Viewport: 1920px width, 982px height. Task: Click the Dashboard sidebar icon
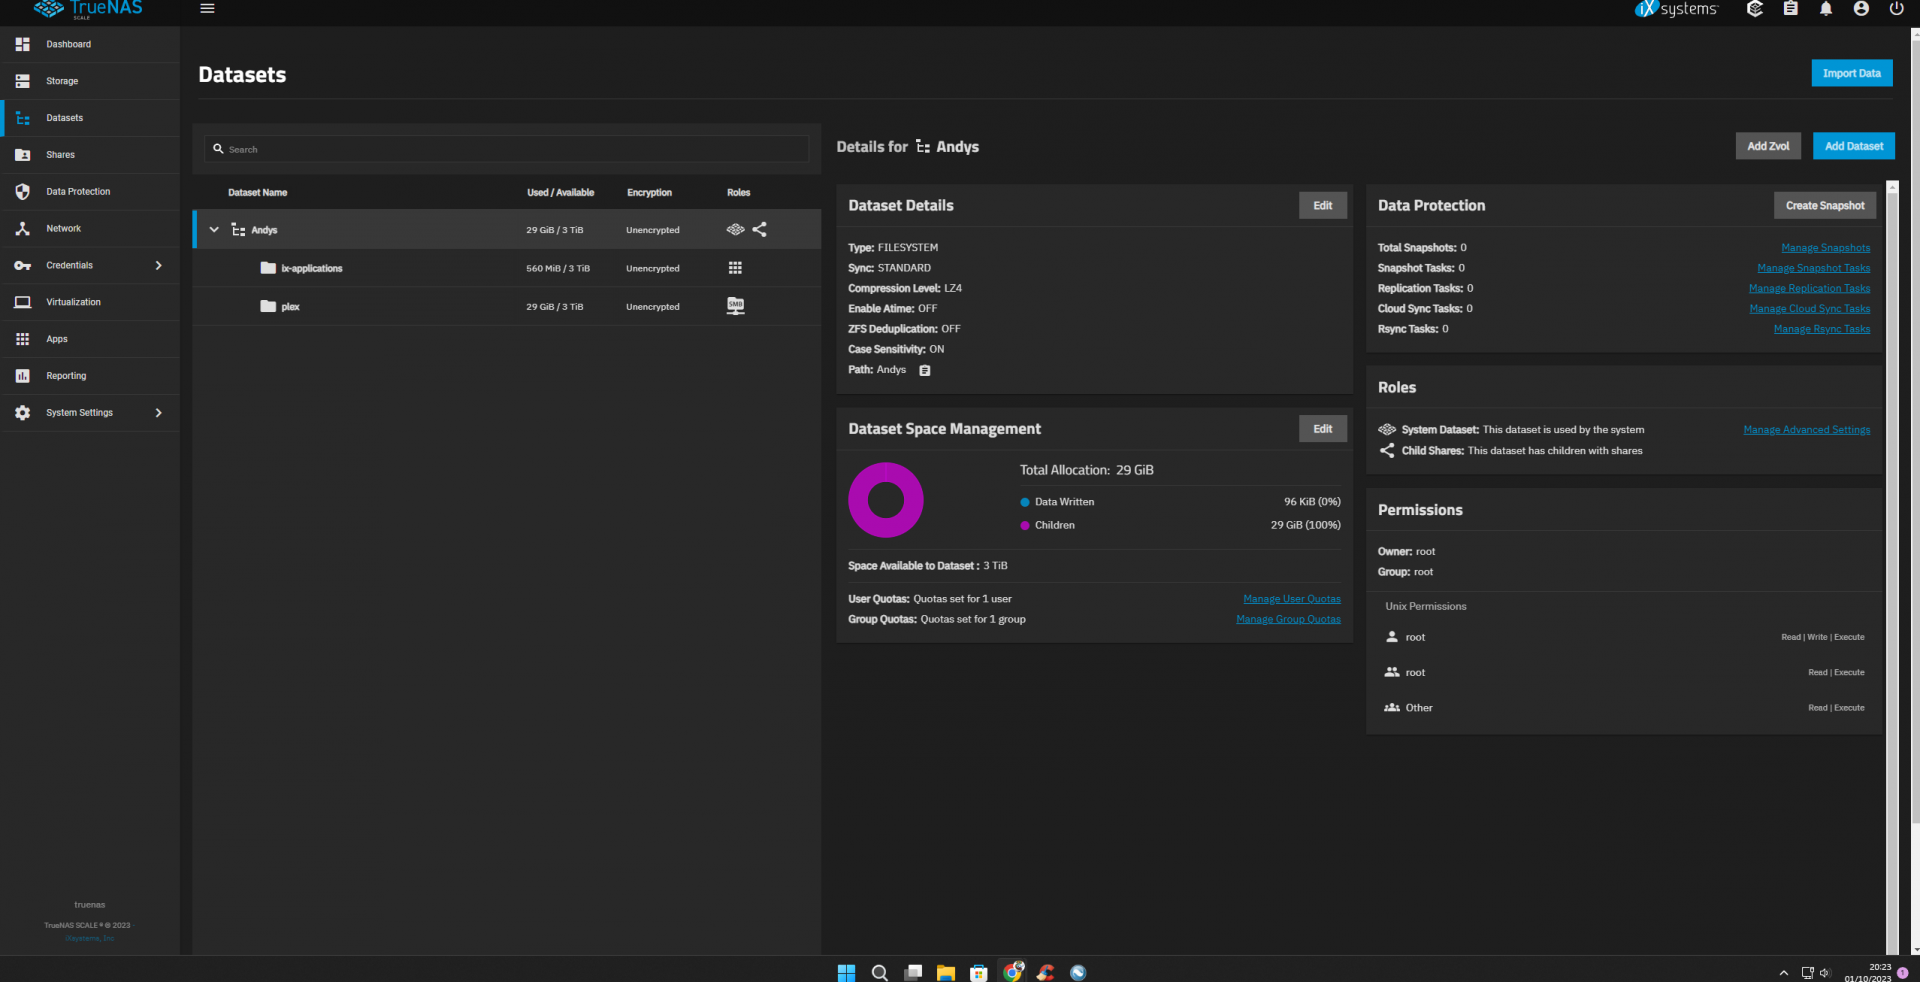pos(22,44)
